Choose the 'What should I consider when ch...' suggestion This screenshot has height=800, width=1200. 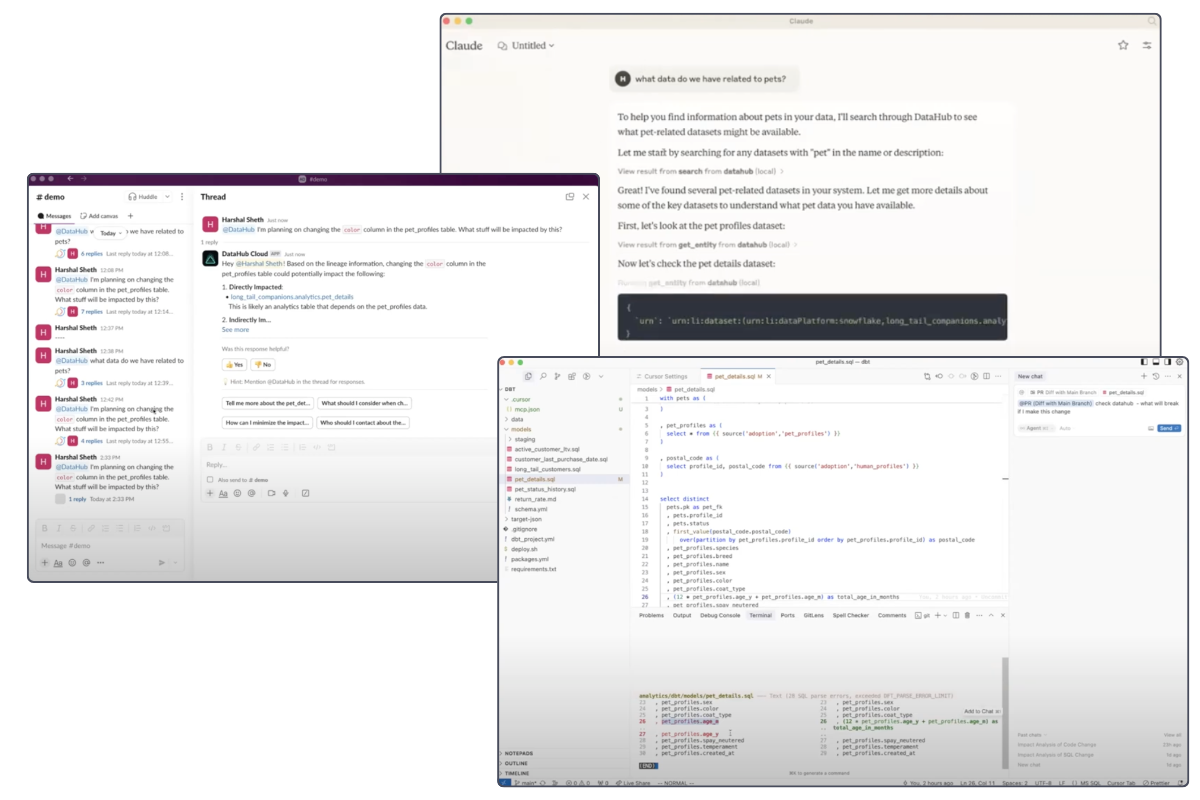tap(364, 403)
